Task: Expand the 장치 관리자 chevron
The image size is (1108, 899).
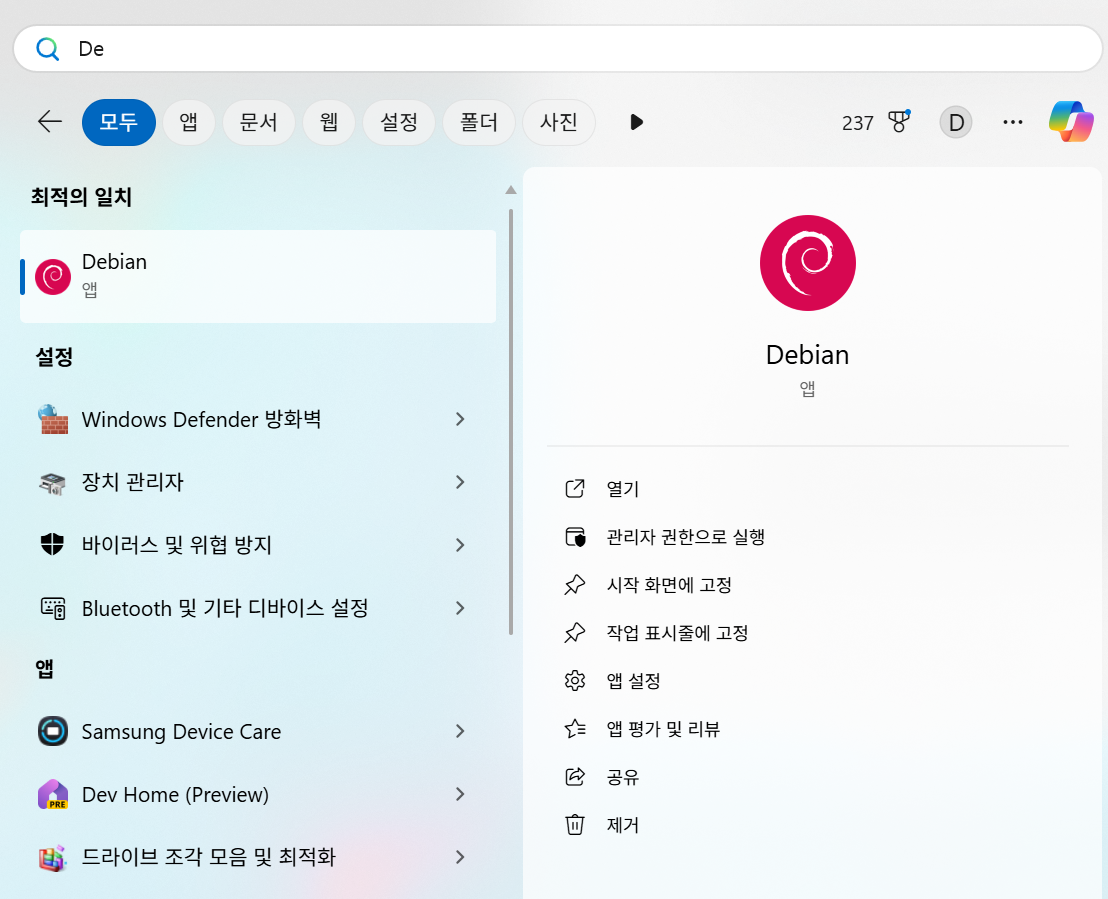Action: point(460,482)
